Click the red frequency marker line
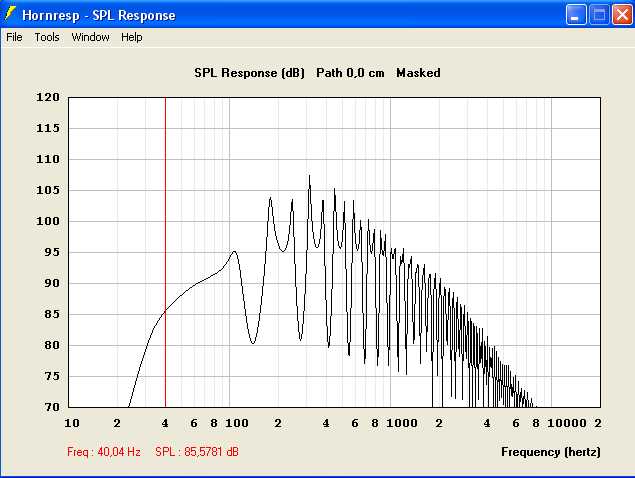This screenshot has height=478, width=635. (165, 252)
